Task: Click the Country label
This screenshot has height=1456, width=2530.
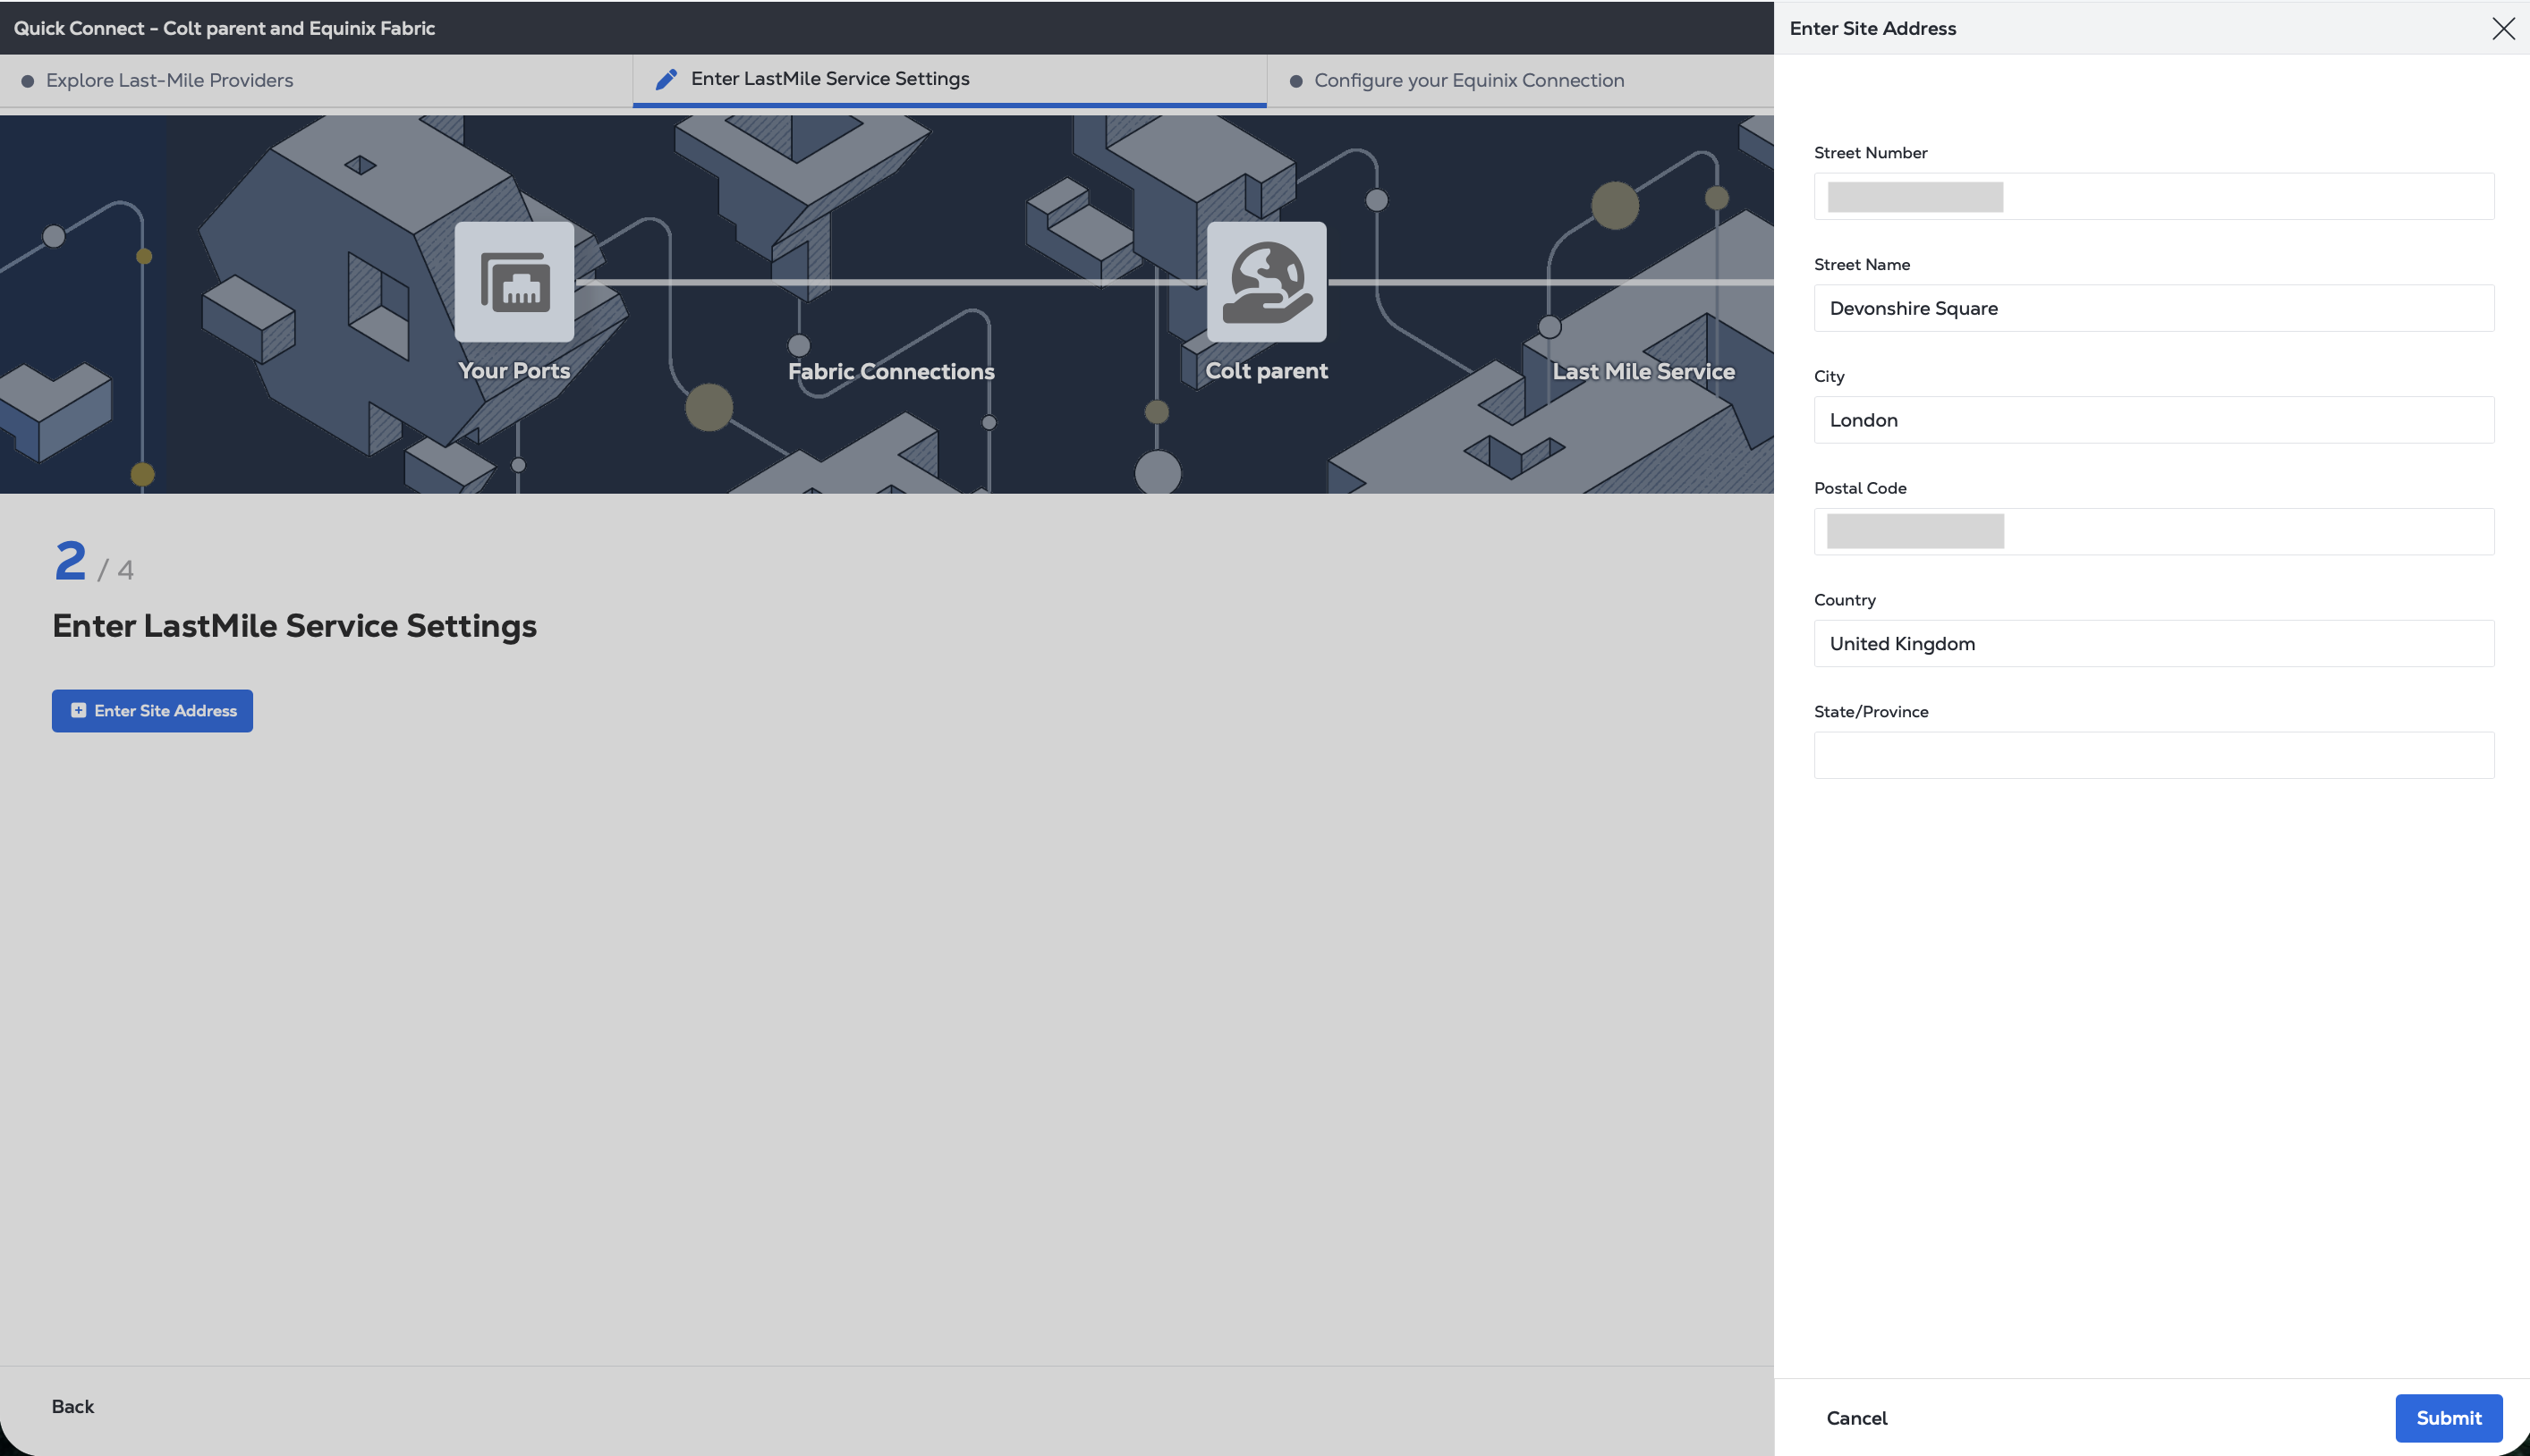Action: click(1844, 600)
